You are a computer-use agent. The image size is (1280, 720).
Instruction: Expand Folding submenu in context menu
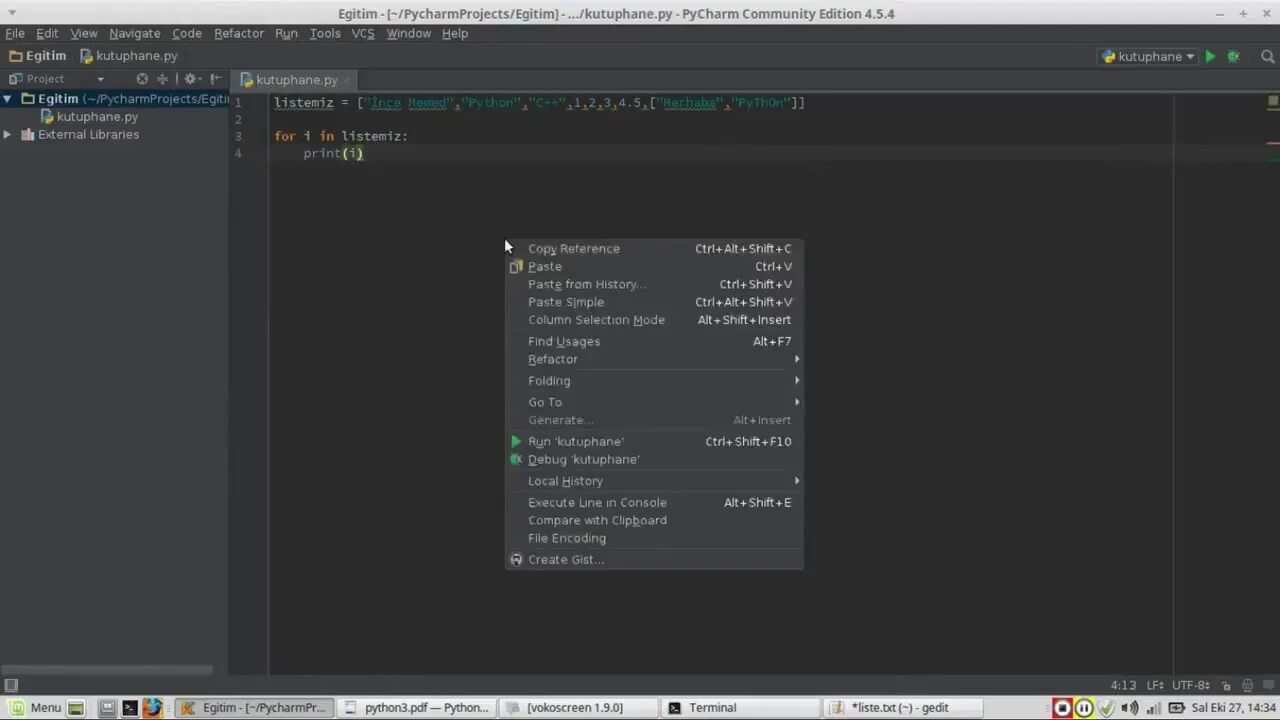(654, 381)
